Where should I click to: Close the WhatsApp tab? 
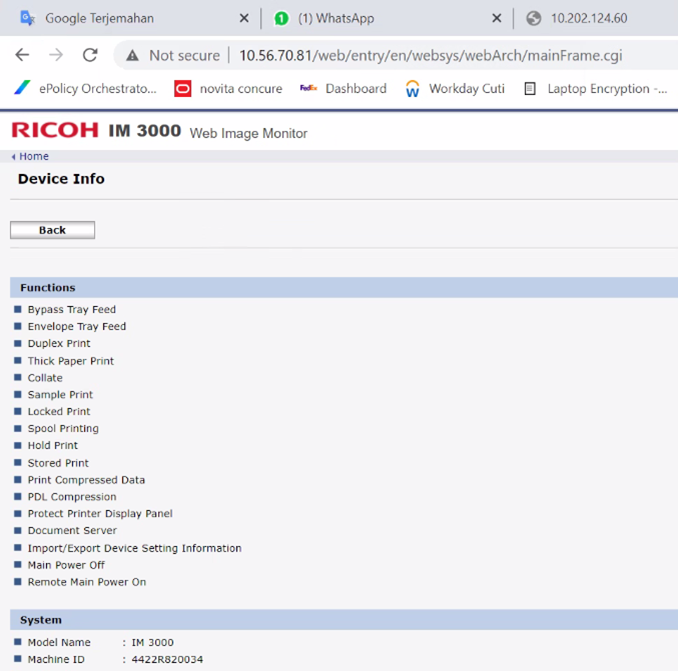click(497, 18)
